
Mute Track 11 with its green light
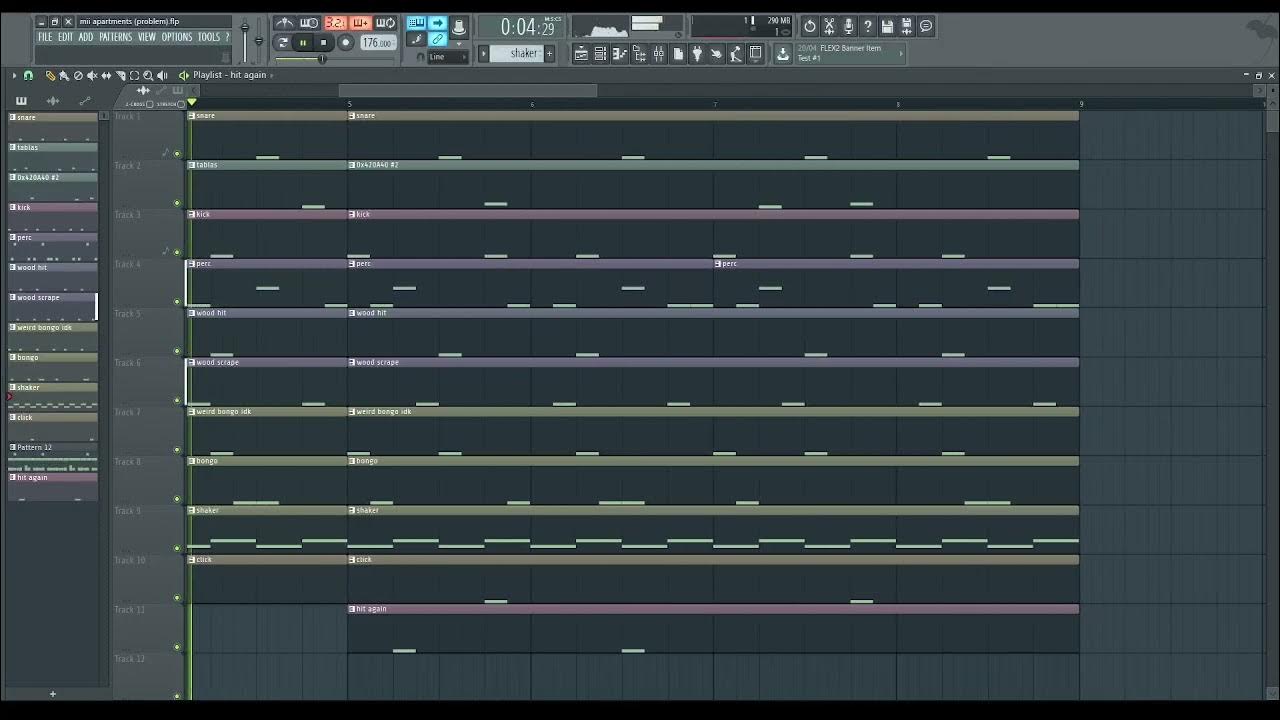point(177,647)
